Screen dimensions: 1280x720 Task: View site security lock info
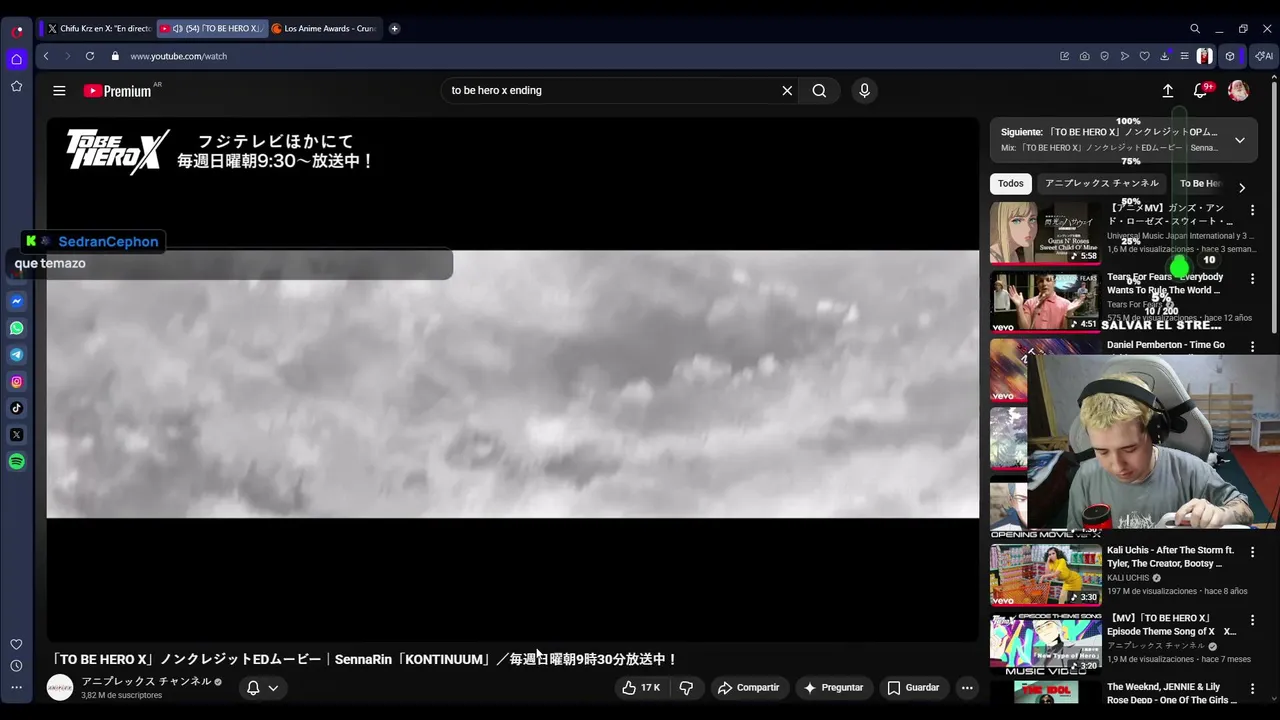115,56
